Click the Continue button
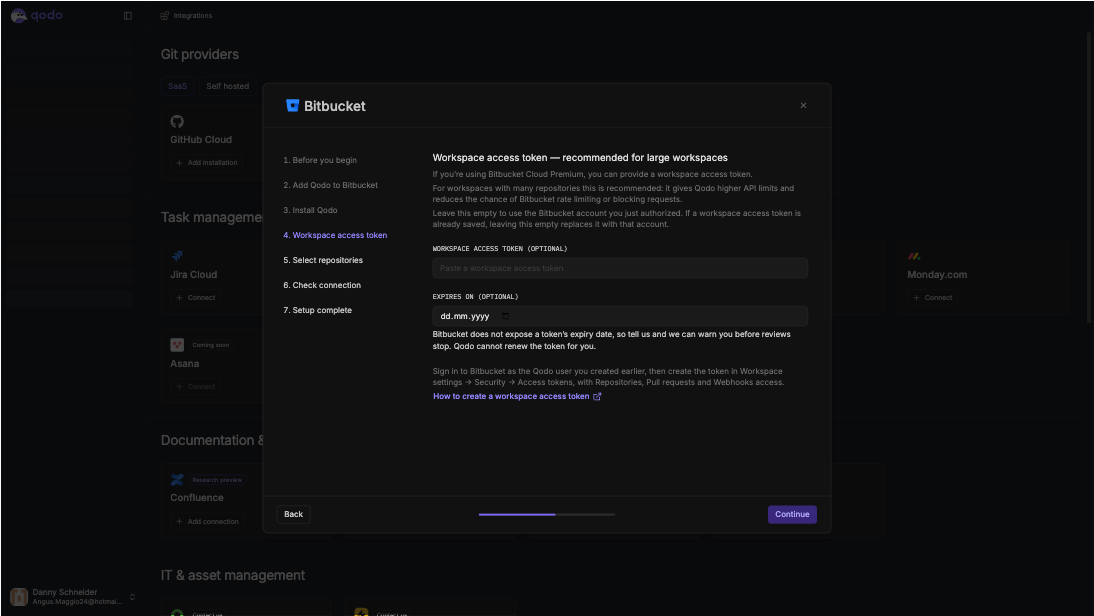This screenshot has width=1094, height=616. [792, 514]
